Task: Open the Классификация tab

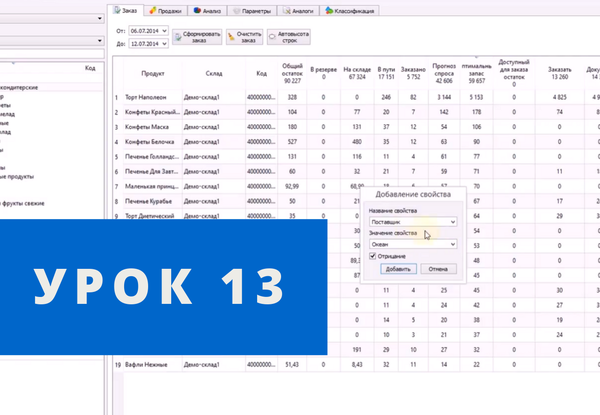Action: tap(349, 11)
